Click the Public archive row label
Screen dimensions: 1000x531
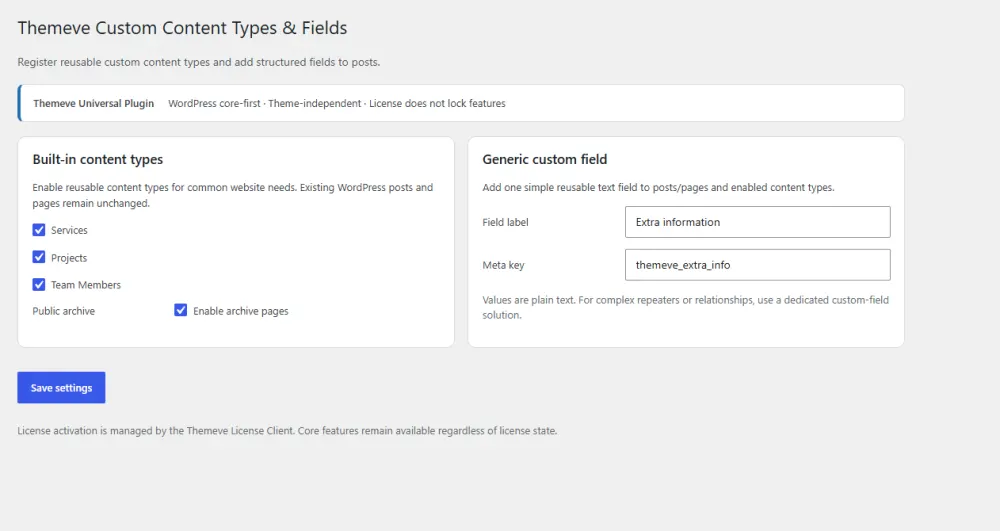64,311
